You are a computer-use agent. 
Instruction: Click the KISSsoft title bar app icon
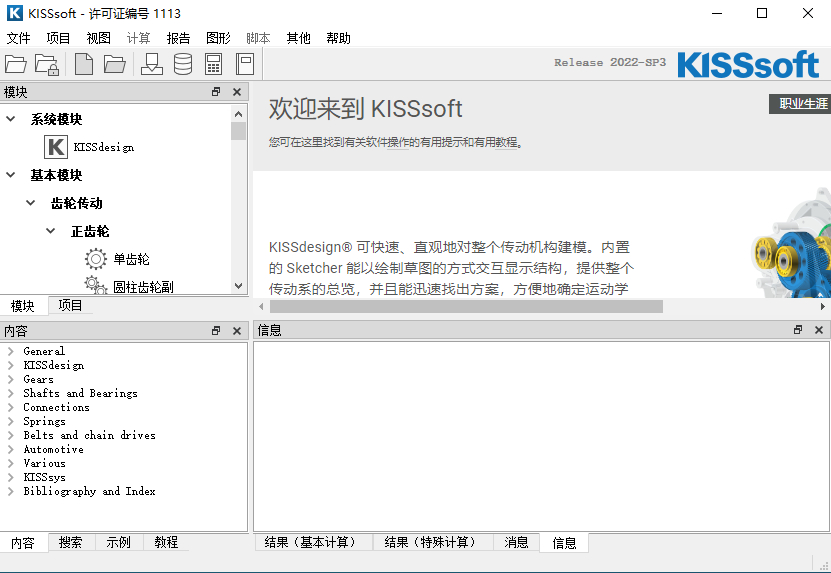pyautogui.click(x=14, y=13)
